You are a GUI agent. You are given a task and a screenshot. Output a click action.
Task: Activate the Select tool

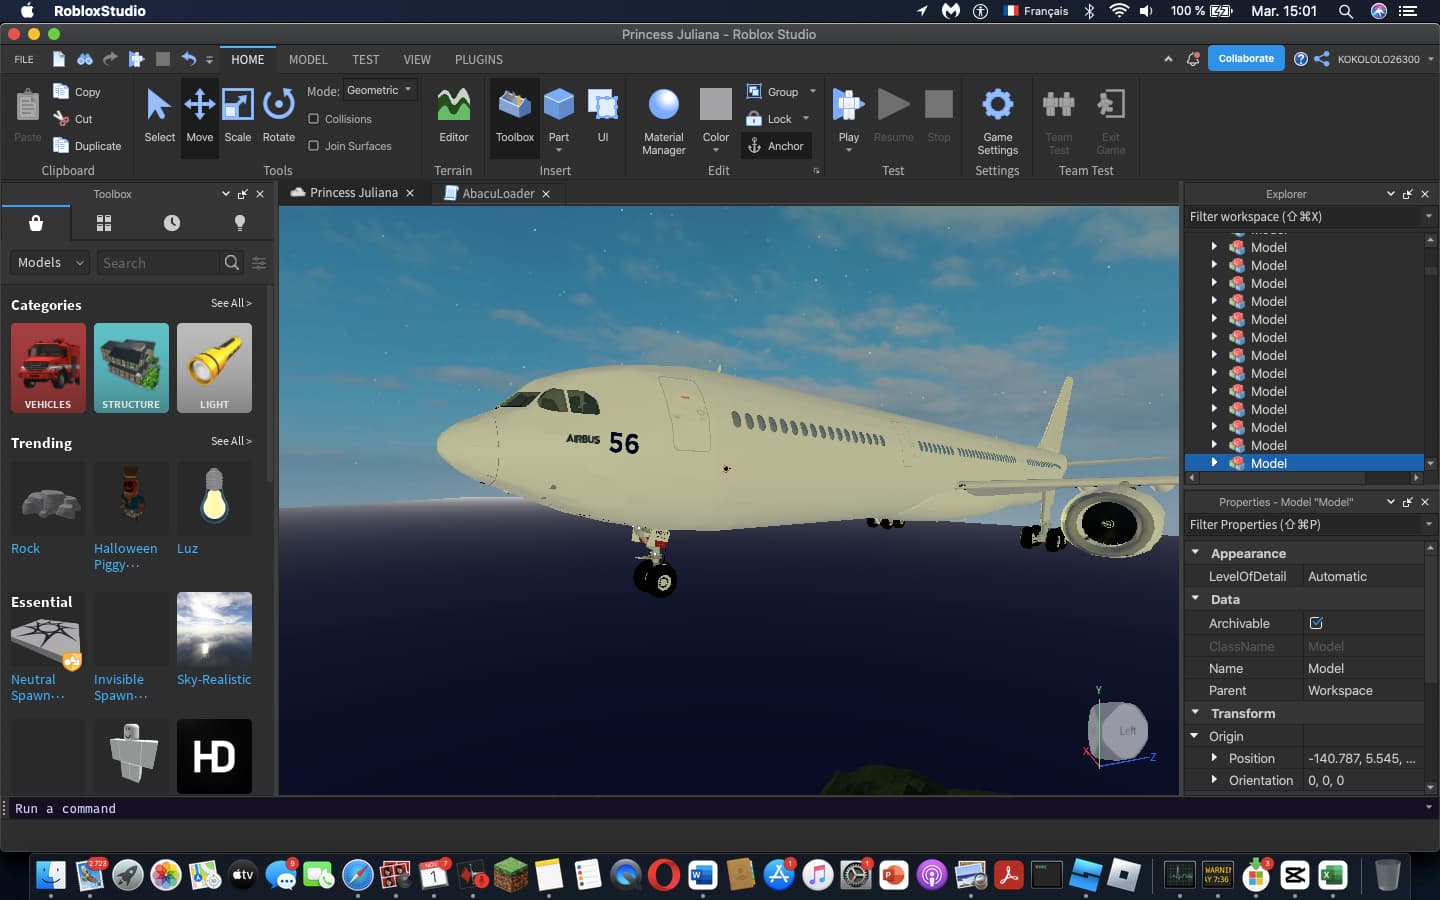[x=159, y=115]
